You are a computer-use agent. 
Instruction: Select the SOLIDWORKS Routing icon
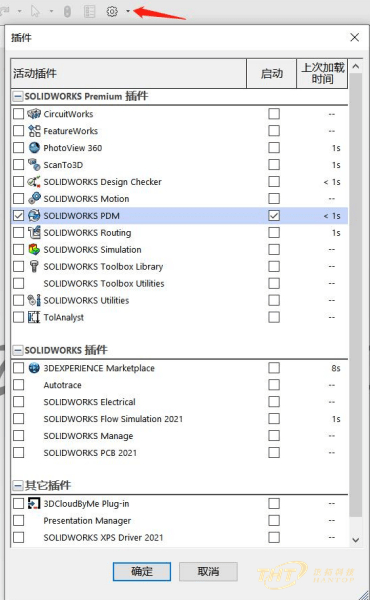(x=34, y=232)
